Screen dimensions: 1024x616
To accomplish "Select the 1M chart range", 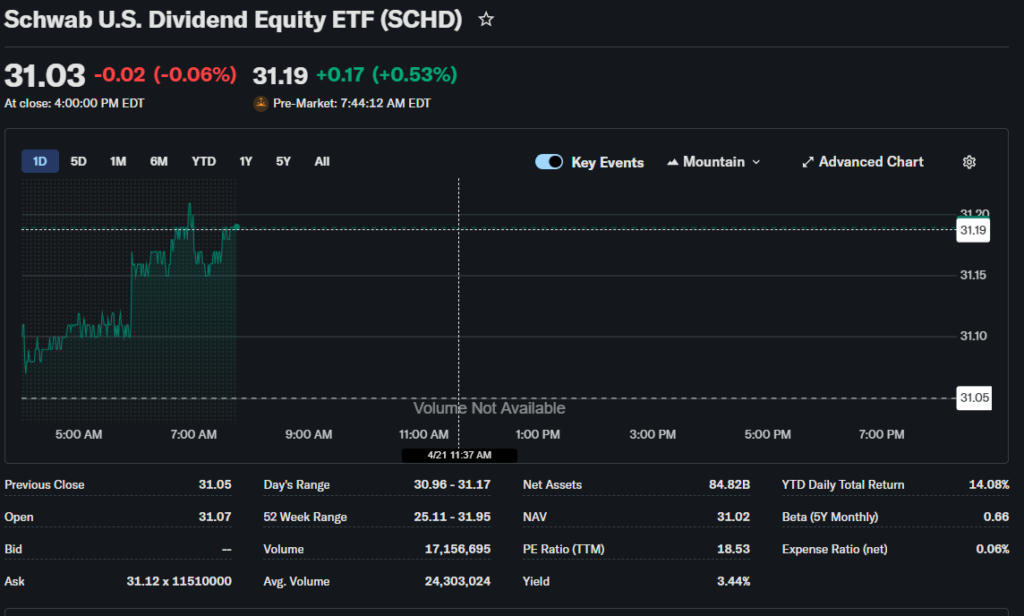I will (x=118, y=162).
